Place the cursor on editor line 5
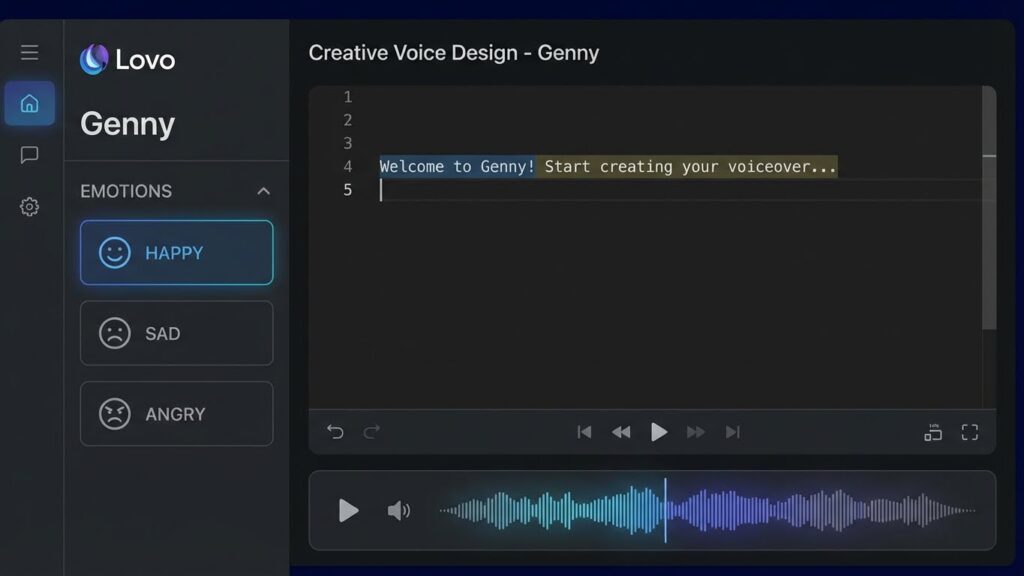Viewport: 1024px width, 576px height. (x=679, y=190)
